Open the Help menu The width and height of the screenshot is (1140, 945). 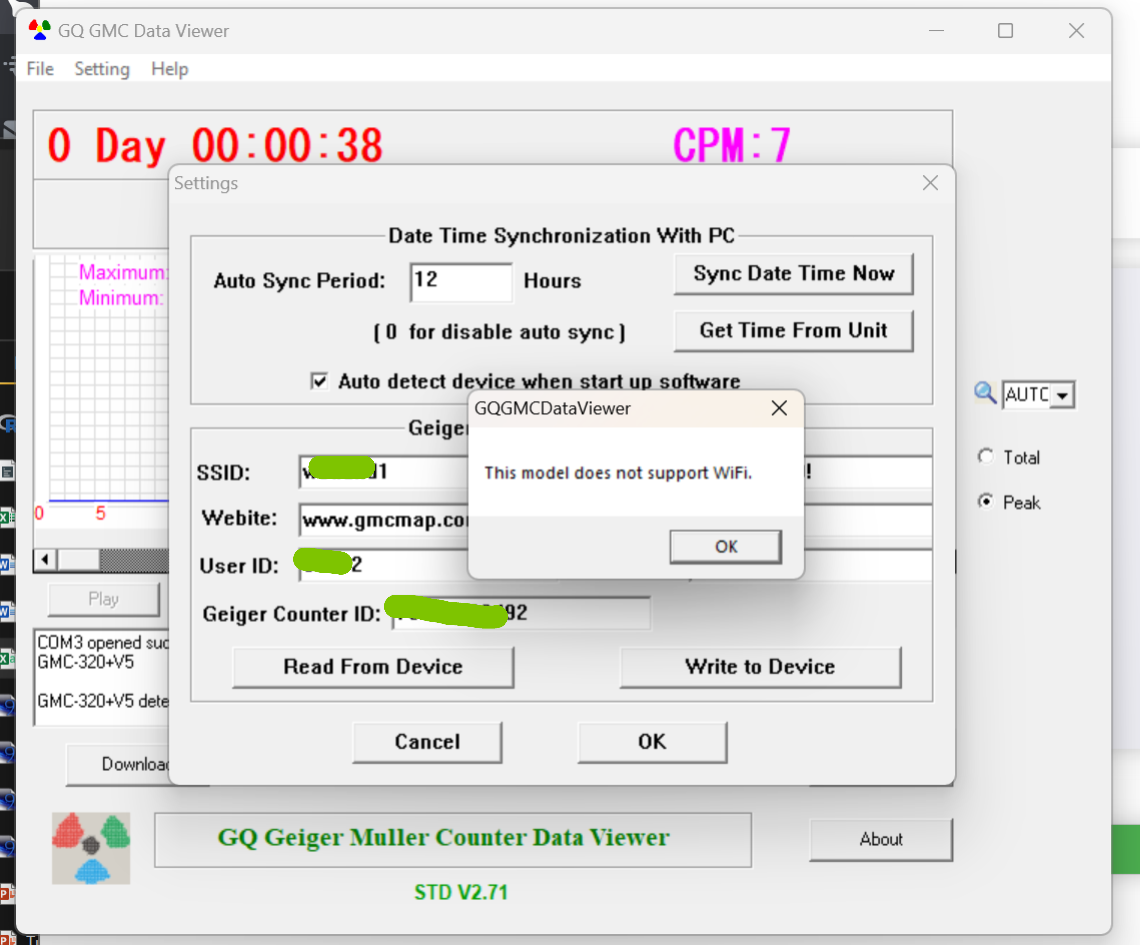coord(169,69)
